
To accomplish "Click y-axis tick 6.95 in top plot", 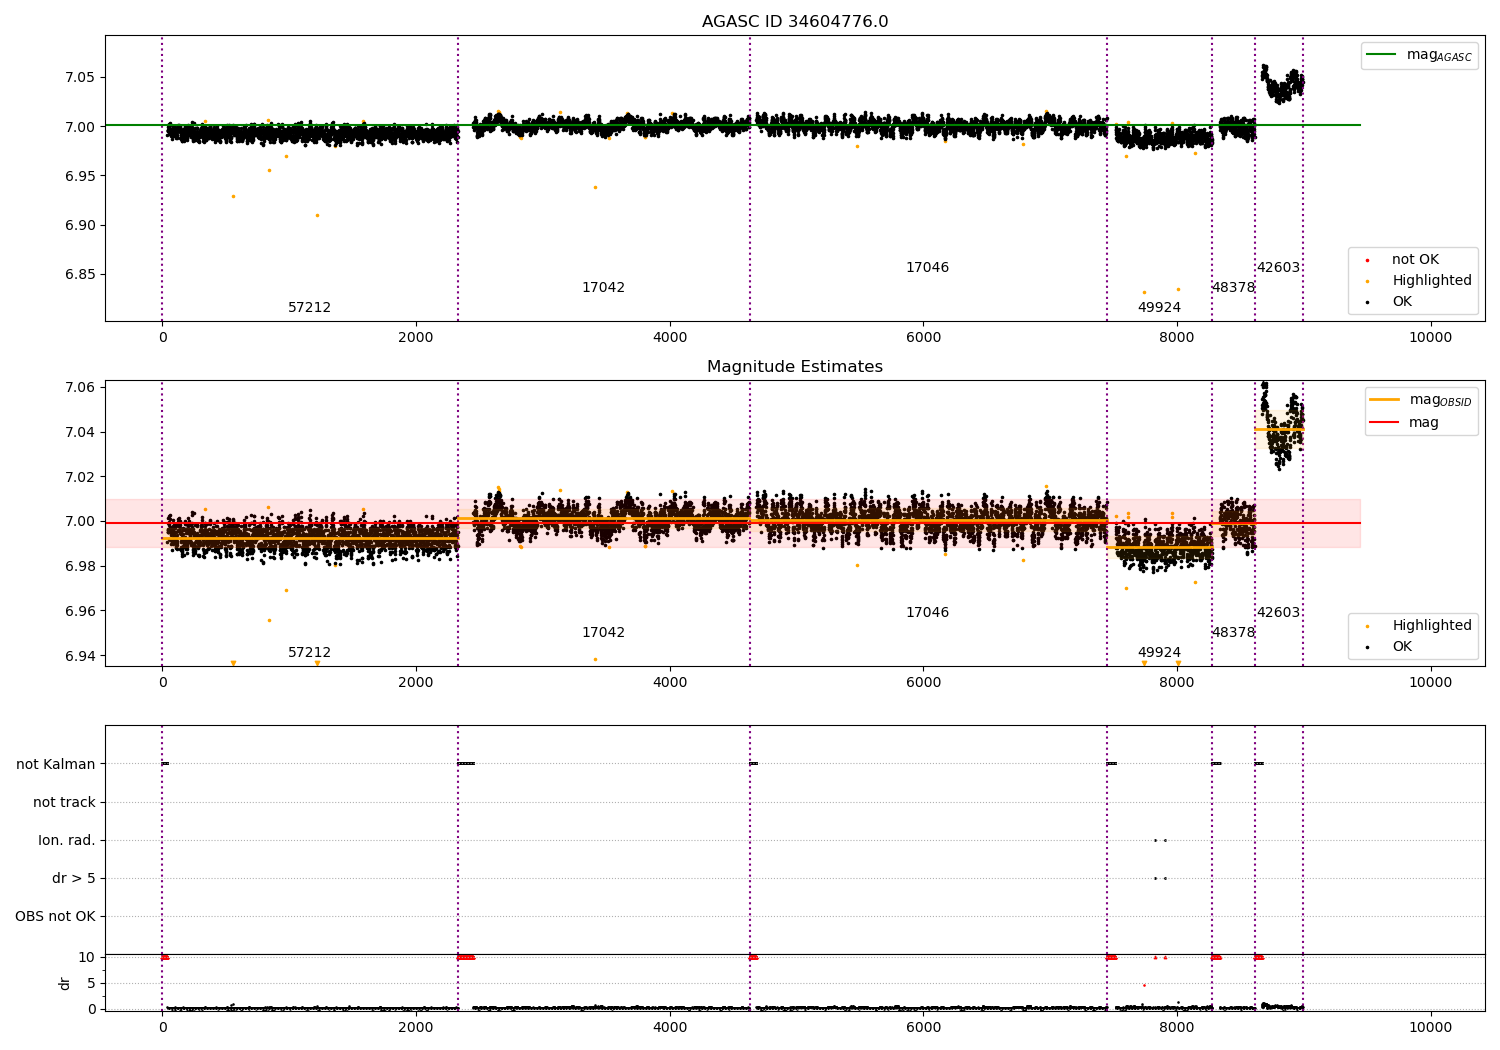I will pyautogui.click(x=79, y=177).
